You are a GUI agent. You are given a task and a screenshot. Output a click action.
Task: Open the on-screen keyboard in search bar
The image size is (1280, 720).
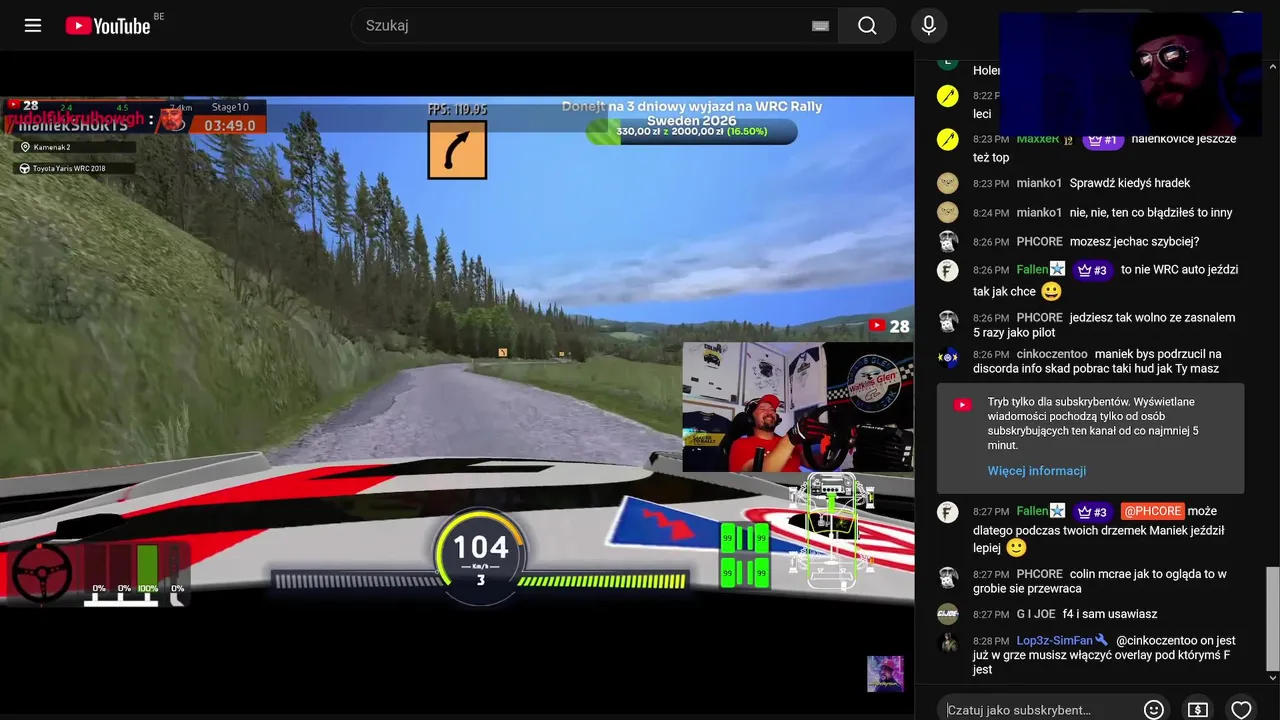(x=820, y=26)
